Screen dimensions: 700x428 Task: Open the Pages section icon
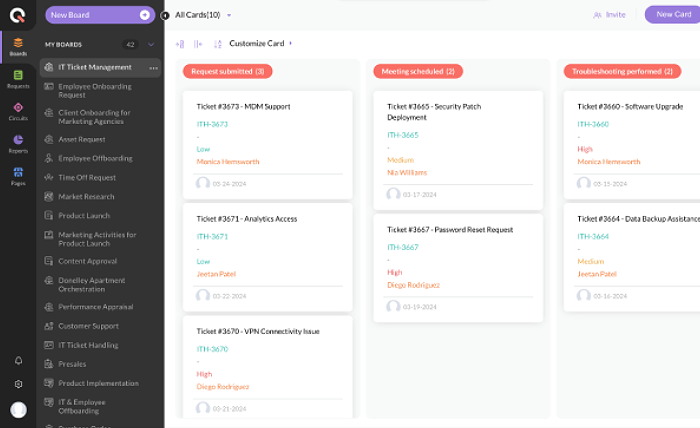[18, 176]
